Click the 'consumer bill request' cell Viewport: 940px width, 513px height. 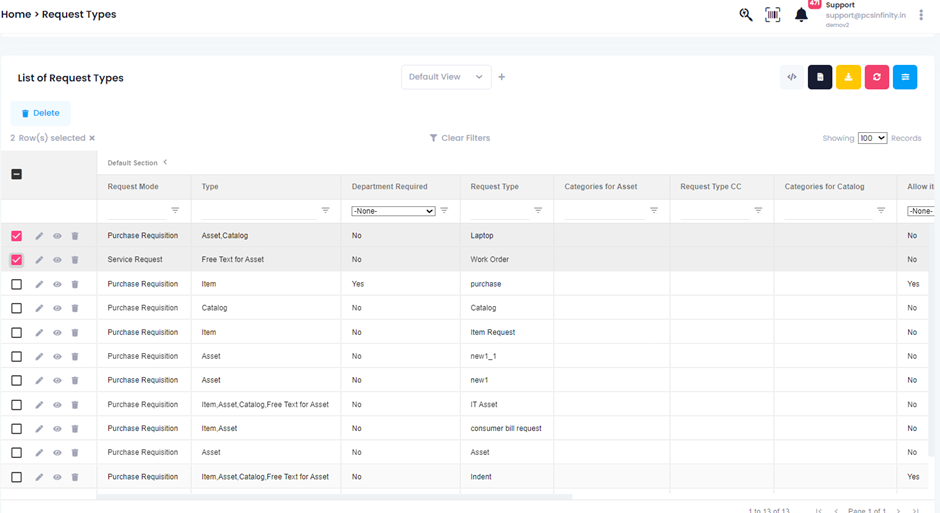(x=506, y=428)
